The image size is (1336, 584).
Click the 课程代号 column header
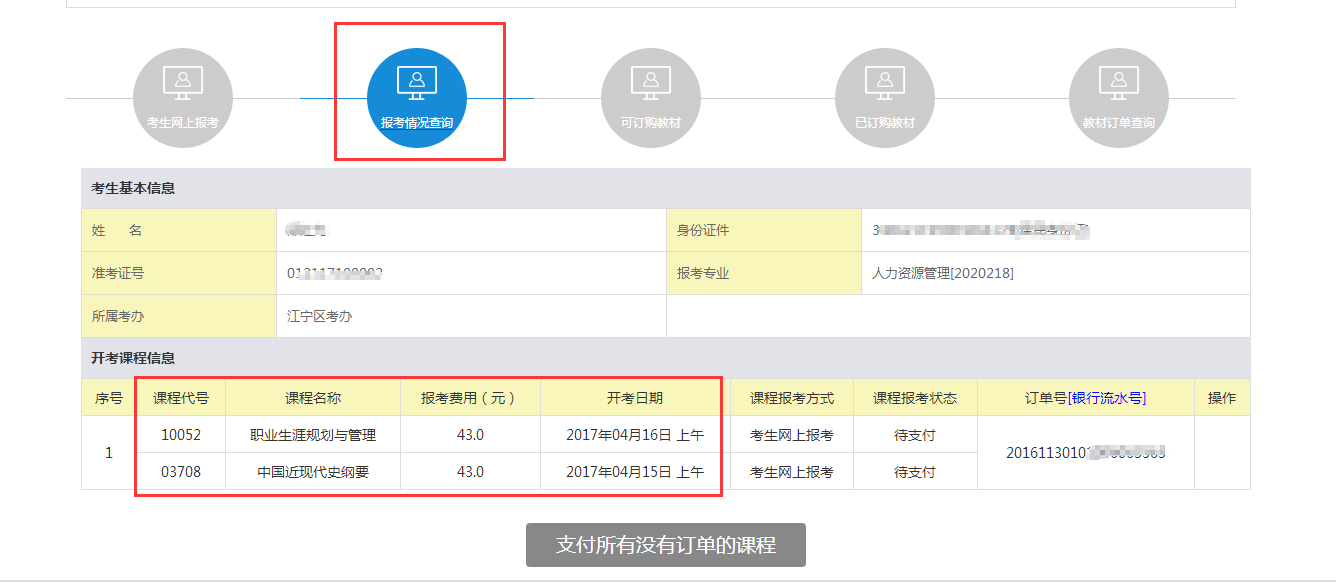[181, 398]
